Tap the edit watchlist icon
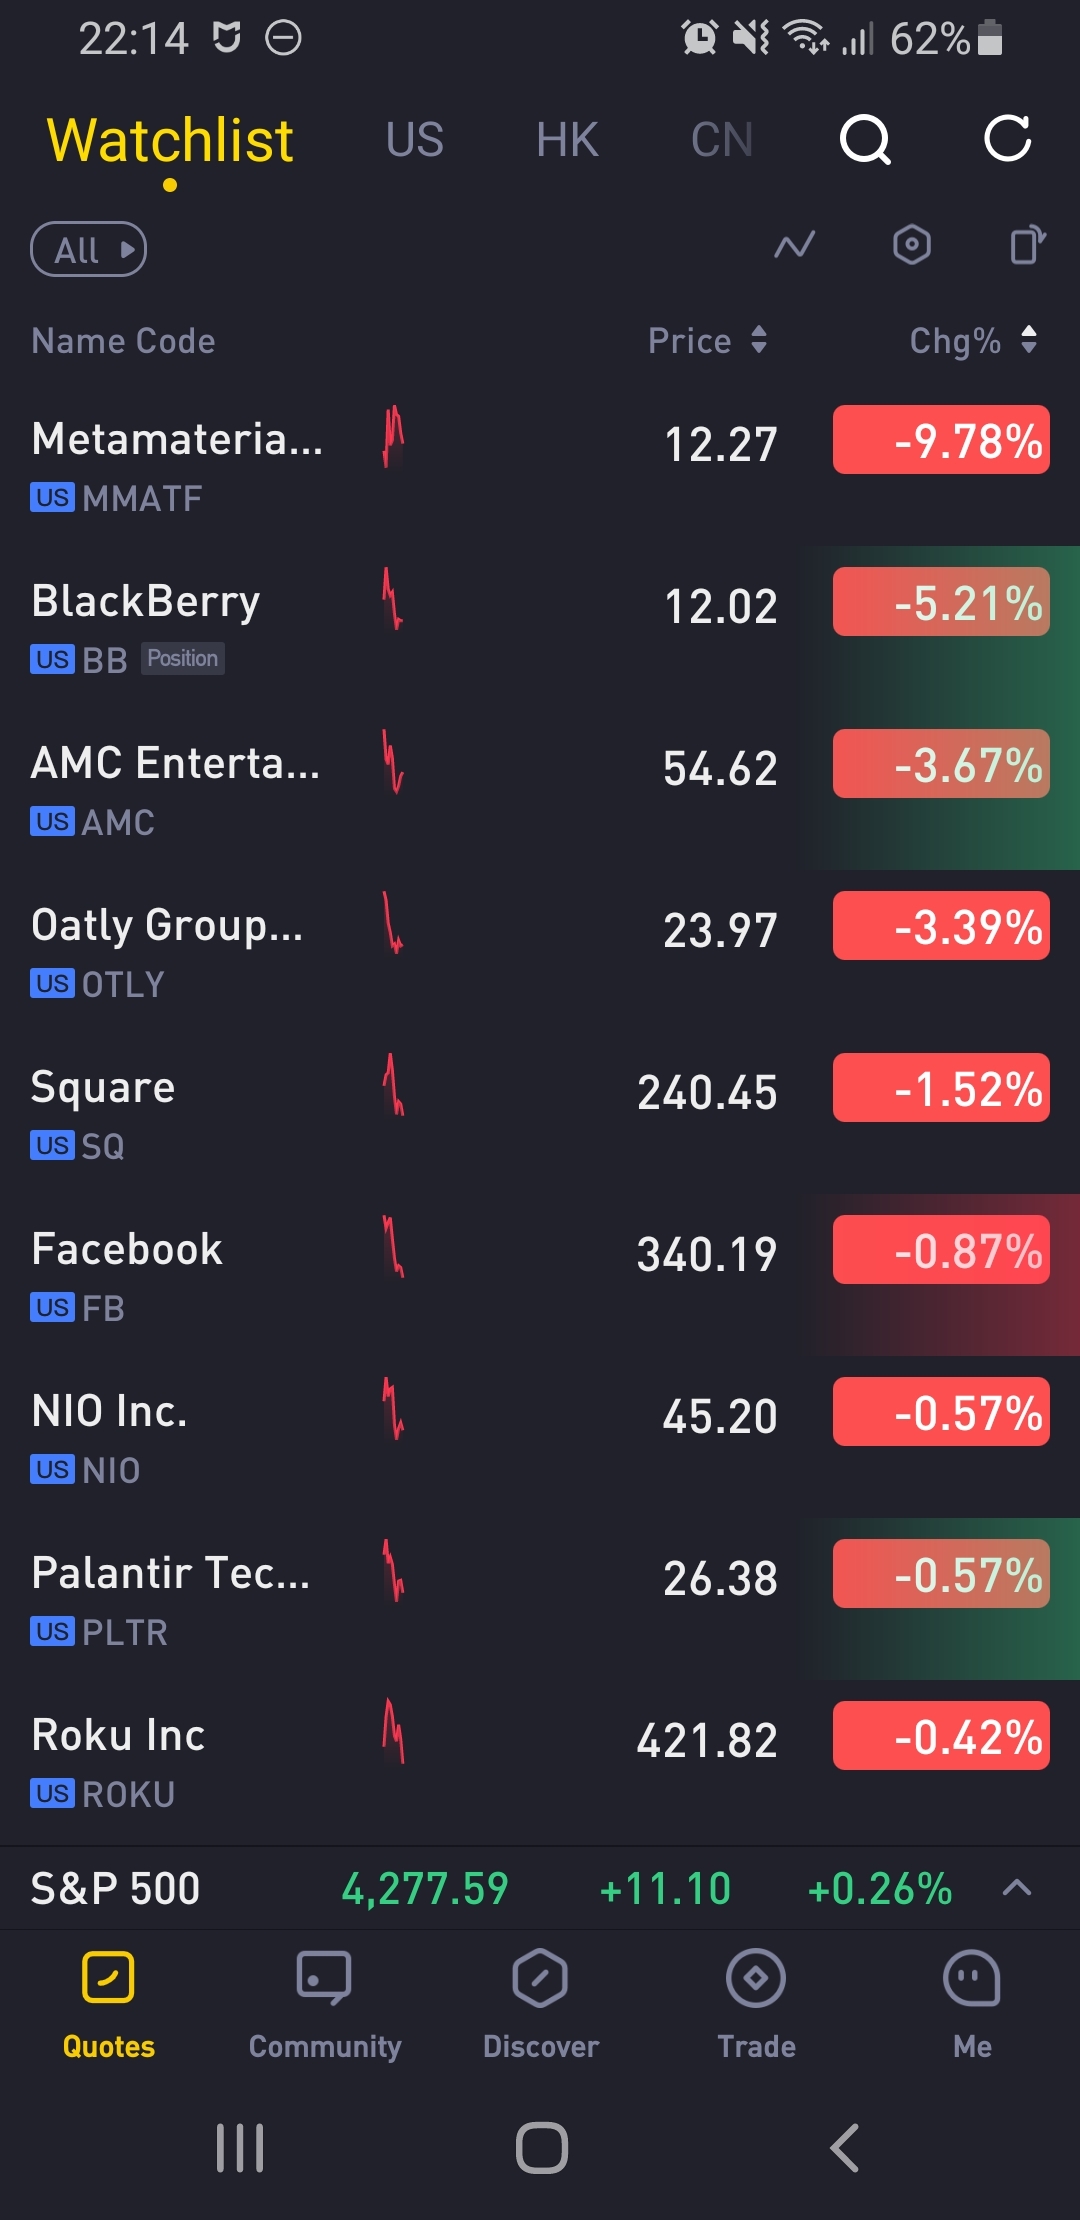The height and width of the screenshot is (2220, 1080). click(x=1027, y=245)
